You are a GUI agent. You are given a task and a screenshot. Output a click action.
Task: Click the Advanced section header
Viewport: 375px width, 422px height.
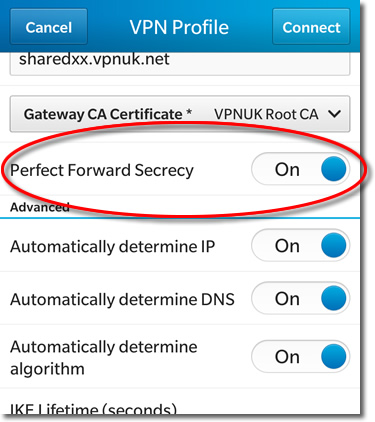pos(40,207)
